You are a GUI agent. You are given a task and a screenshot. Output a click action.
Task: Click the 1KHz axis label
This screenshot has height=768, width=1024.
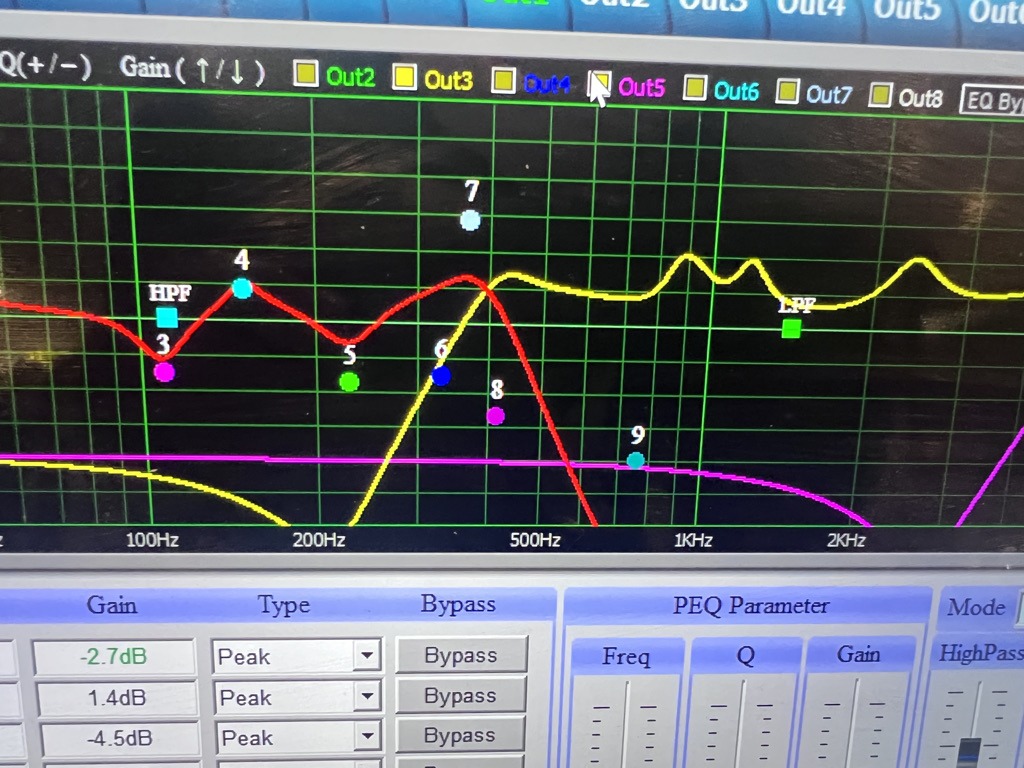click(x=694, y=540)
